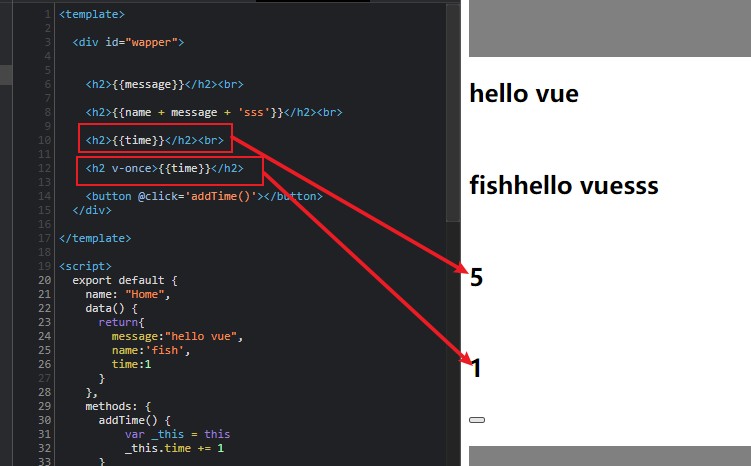Click the rendered number 1 in preview
751x466 pixels.
(x=475, y=369)
